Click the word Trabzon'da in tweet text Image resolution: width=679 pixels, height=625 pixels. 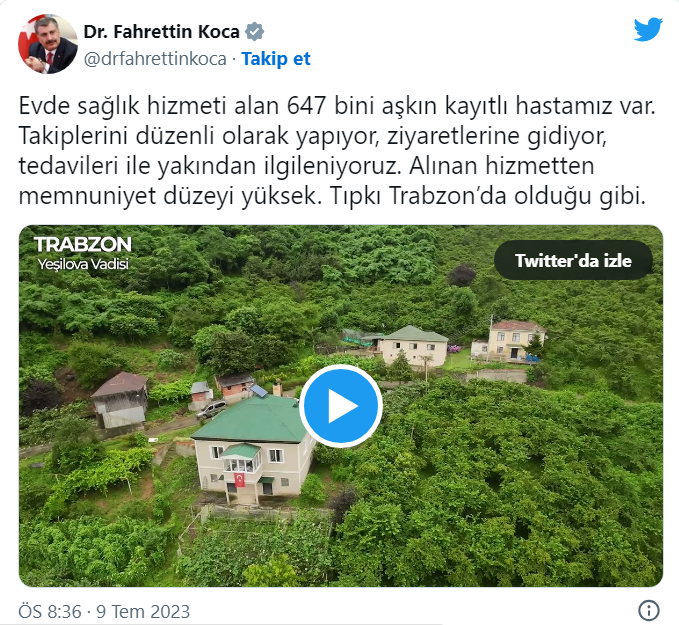[448, 196]
